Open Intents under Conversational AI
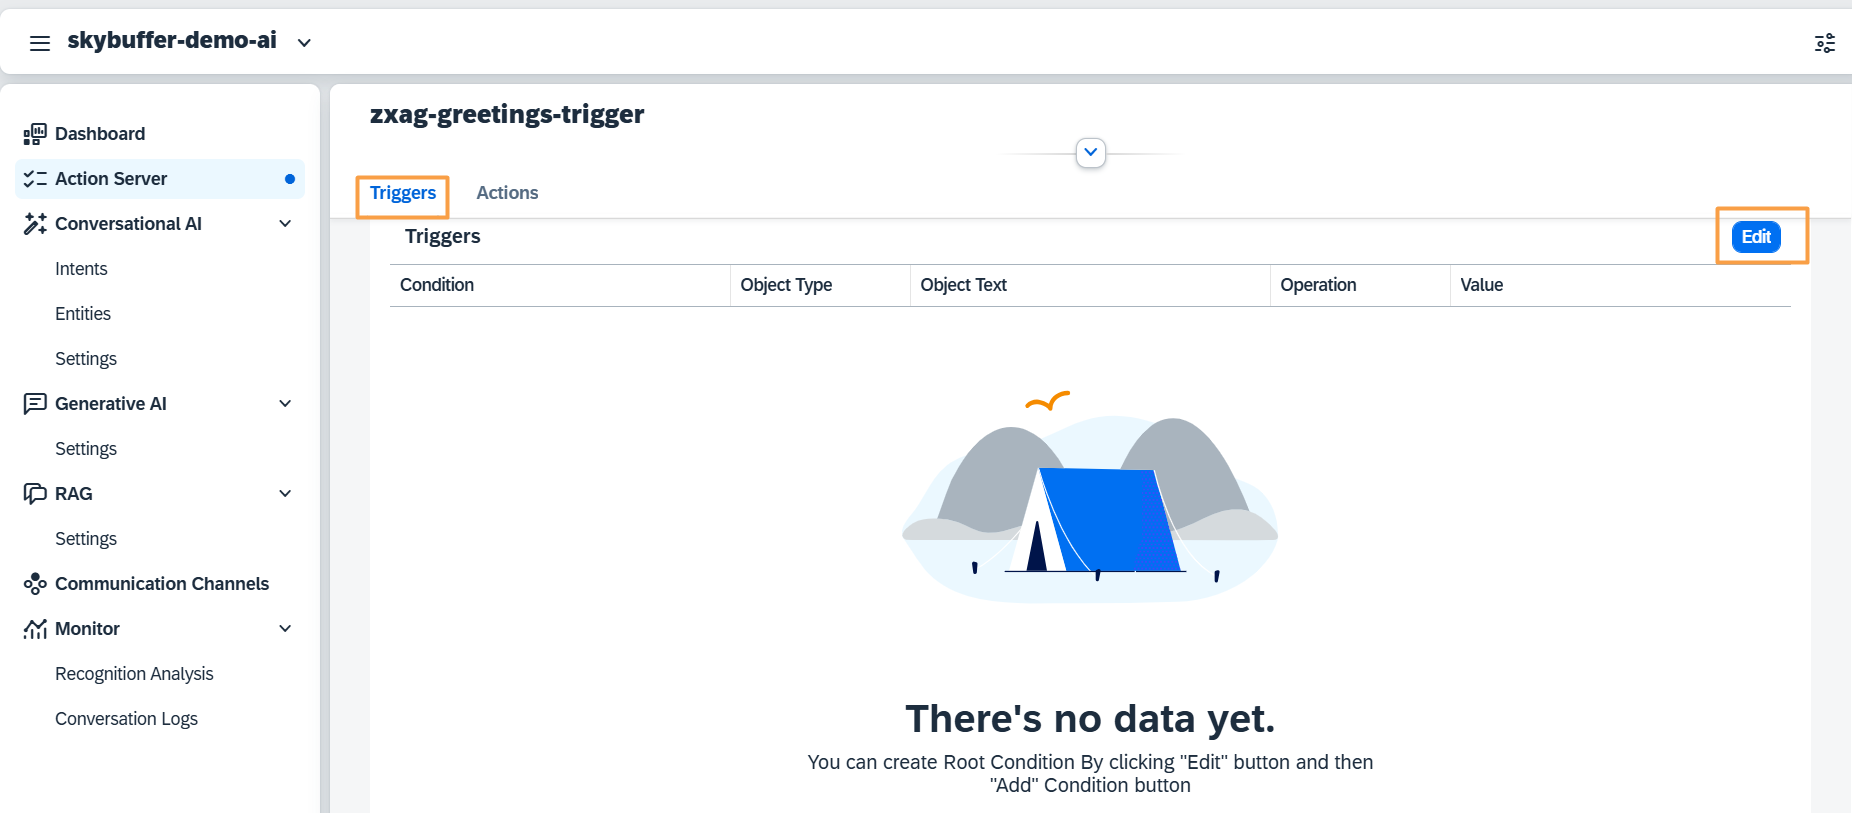The image size is (1852, 813). click(x=81, y=269)
